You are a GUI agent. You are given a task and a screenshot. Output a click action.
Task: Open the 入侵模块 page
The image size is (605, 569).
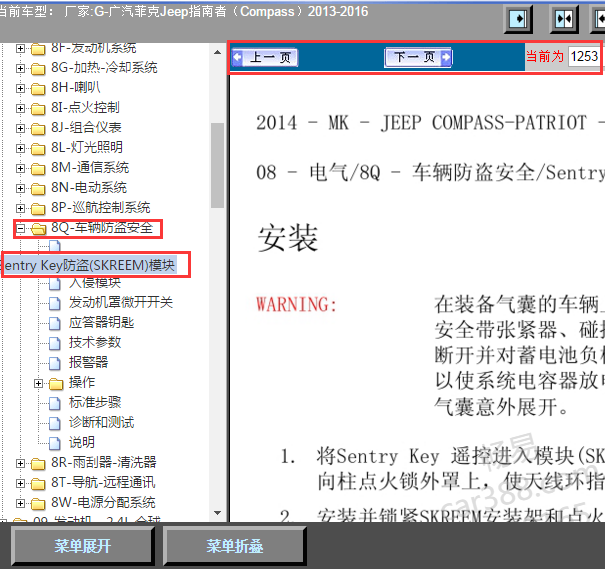tap(95, 283)
